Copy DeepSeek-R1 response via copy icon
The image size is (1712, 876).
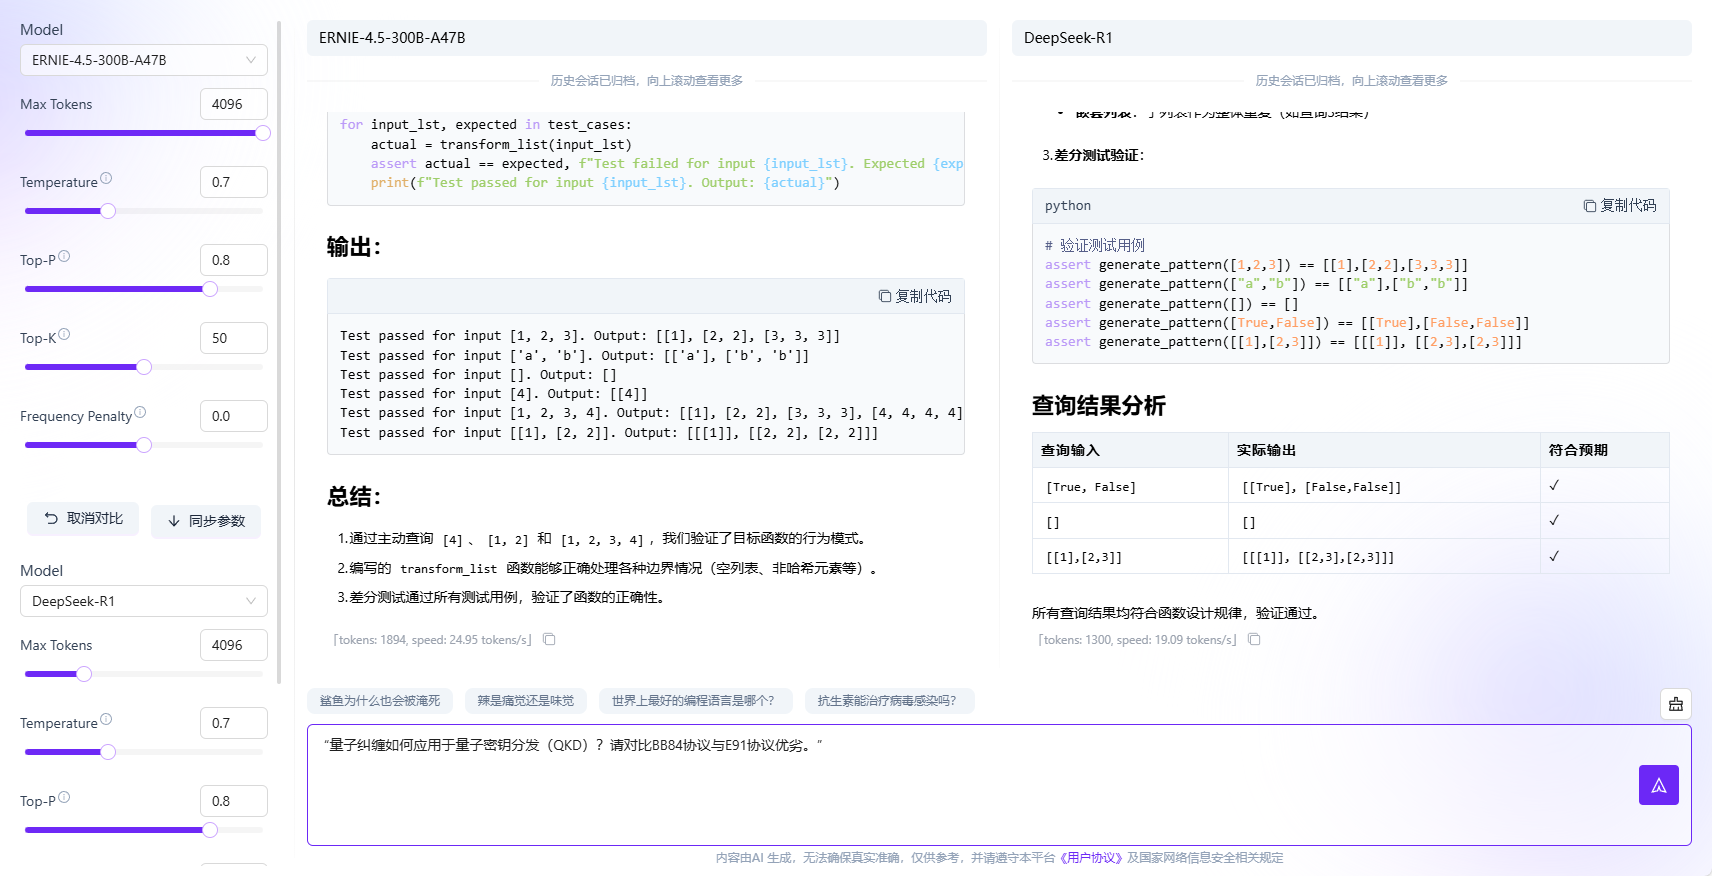[x=1254, y=640]
